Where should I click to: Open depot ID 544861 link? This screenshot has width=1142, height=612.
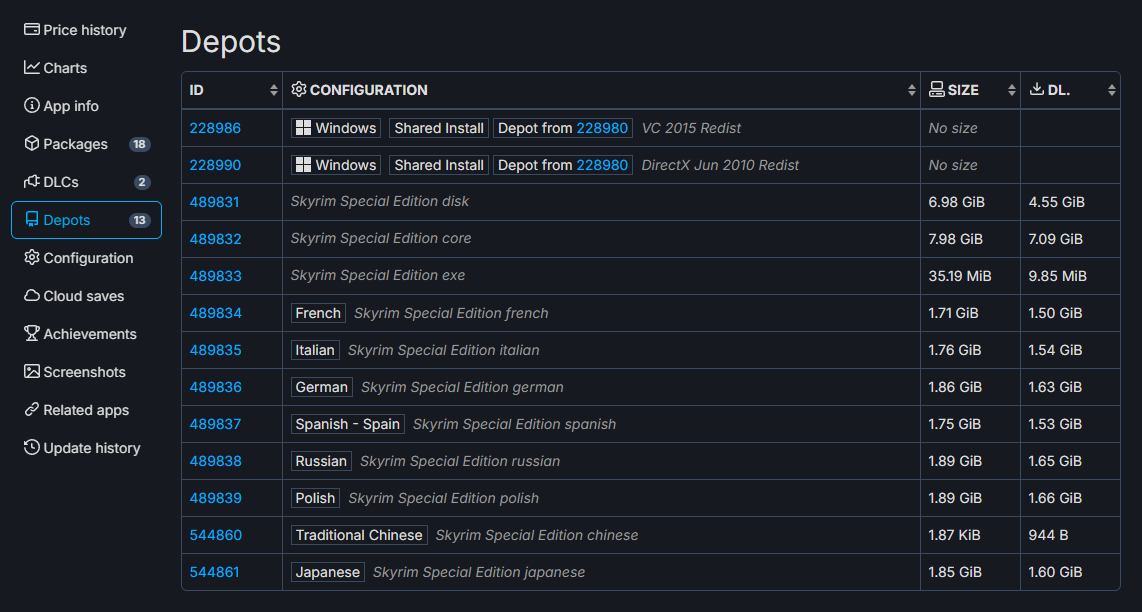tap(215, 572)
